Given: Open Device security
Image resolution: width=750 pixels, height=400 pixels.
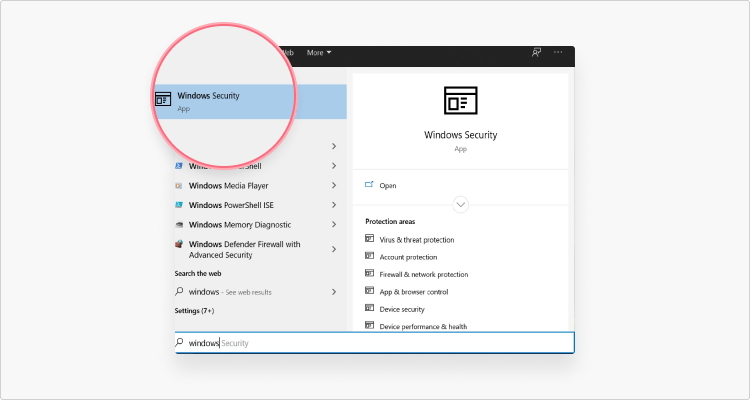Looking at the screenshot, I should (402, 309).
